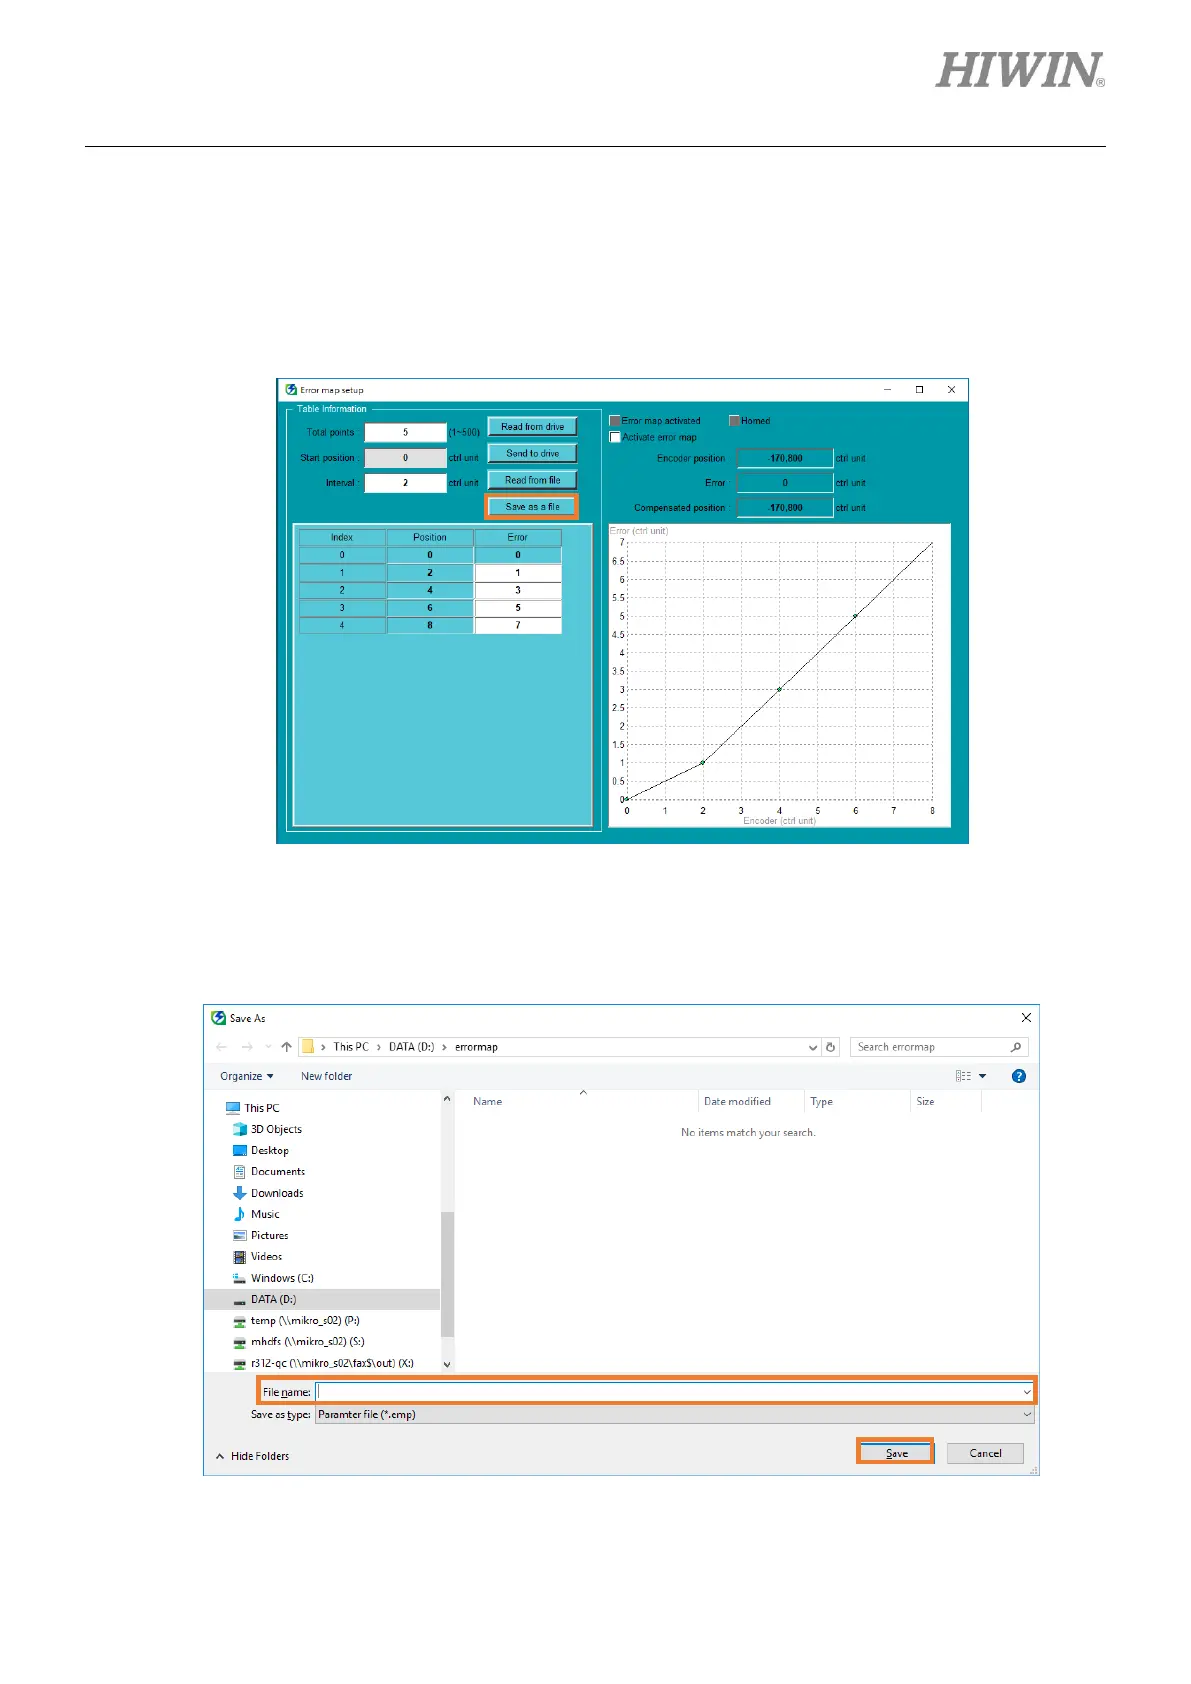Click the Save as a file button

point(532,507)
